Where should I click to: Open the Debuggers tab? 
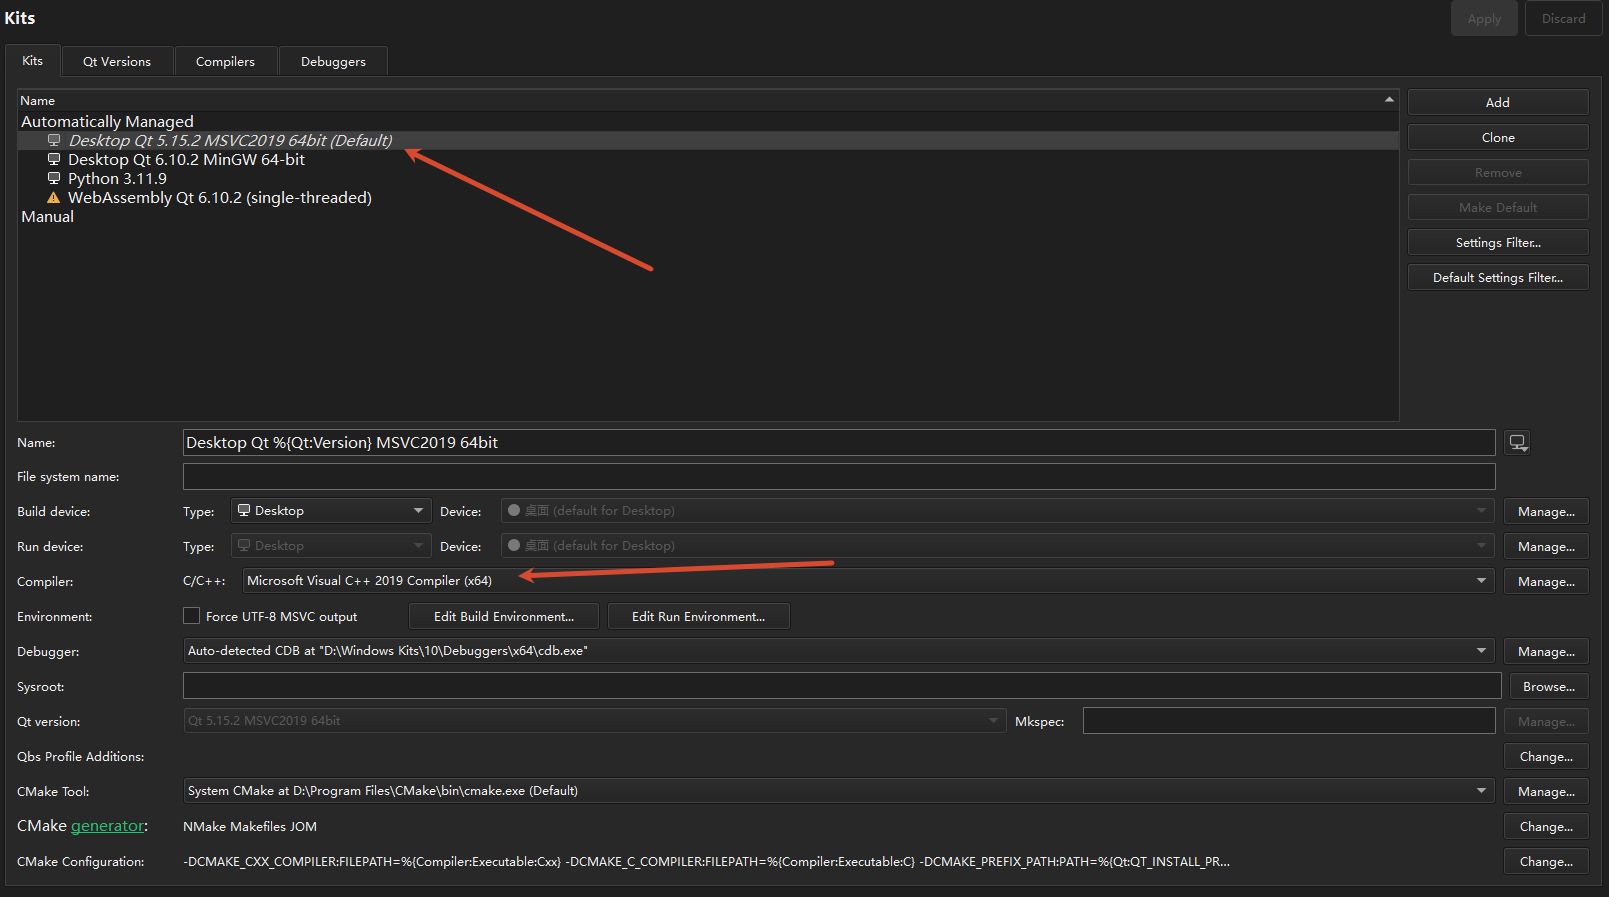(333, 62)
